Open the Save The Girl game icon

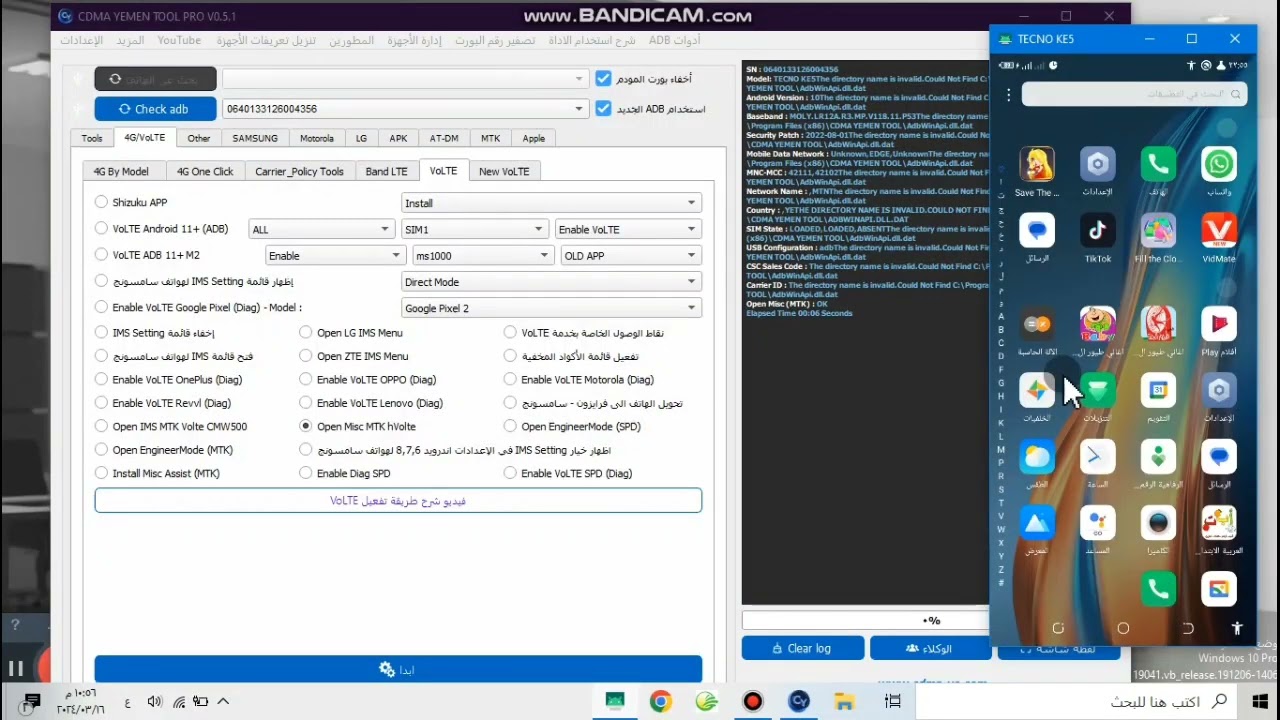click(x=1037, y=165)
